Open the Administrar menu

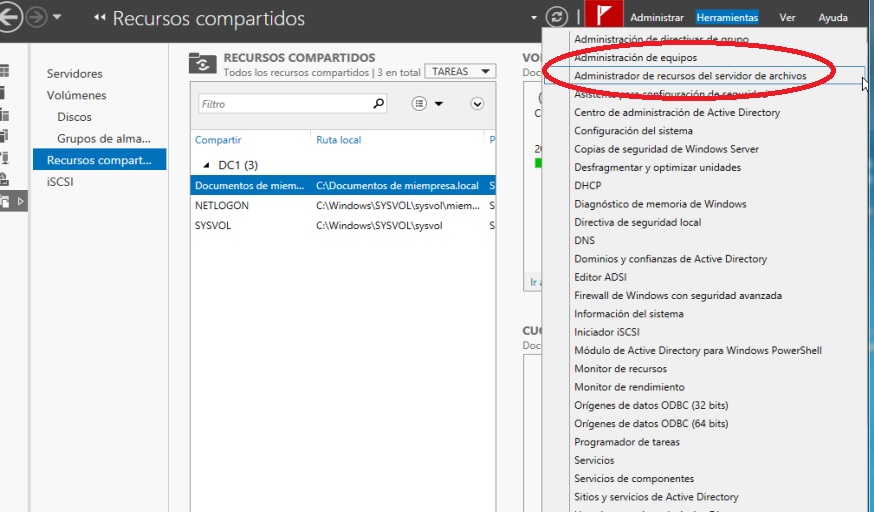point(657,18)
